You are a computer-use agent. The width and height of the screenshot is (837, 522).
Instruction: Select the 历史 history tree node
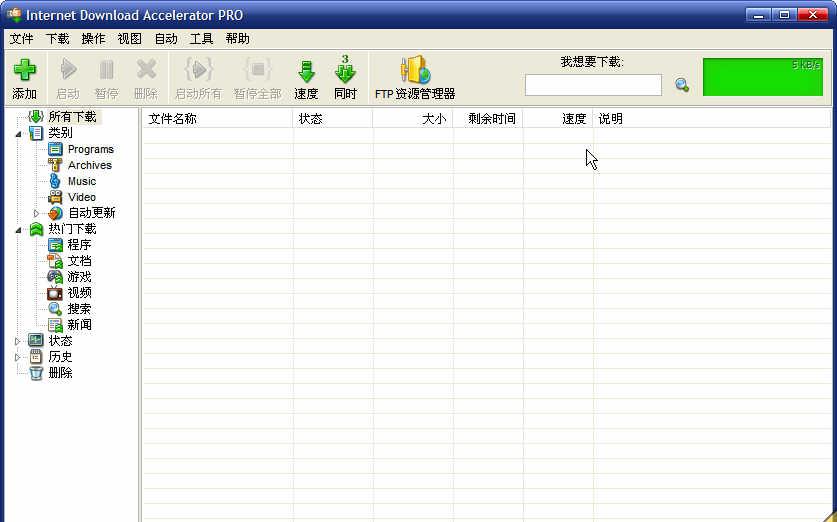(60, 357)
